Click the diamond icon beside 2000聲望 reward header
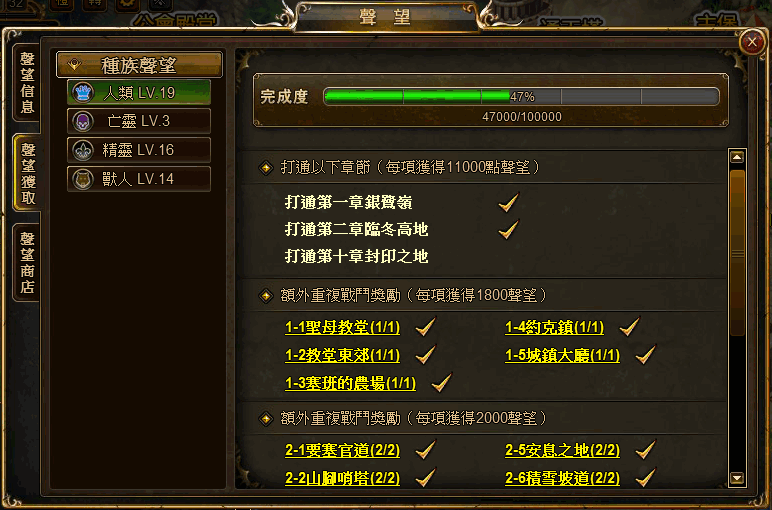The image size is (772, 510). click(x=266, y=418)
